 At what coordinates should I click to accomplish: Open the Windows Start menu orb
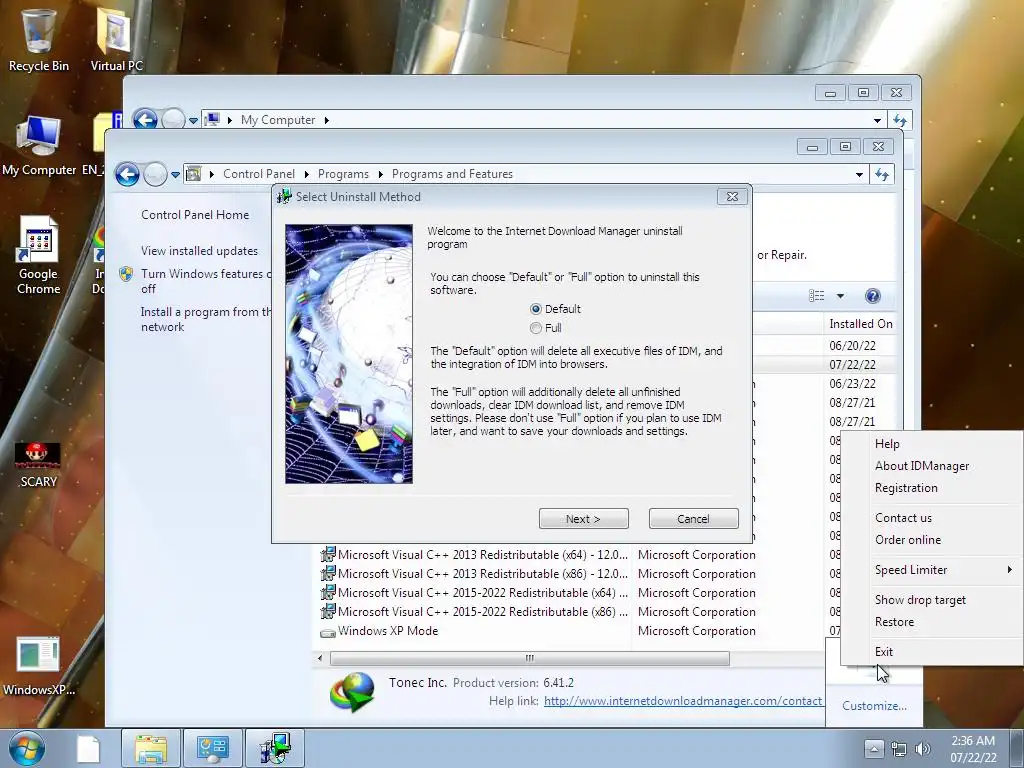click(26, 748)
